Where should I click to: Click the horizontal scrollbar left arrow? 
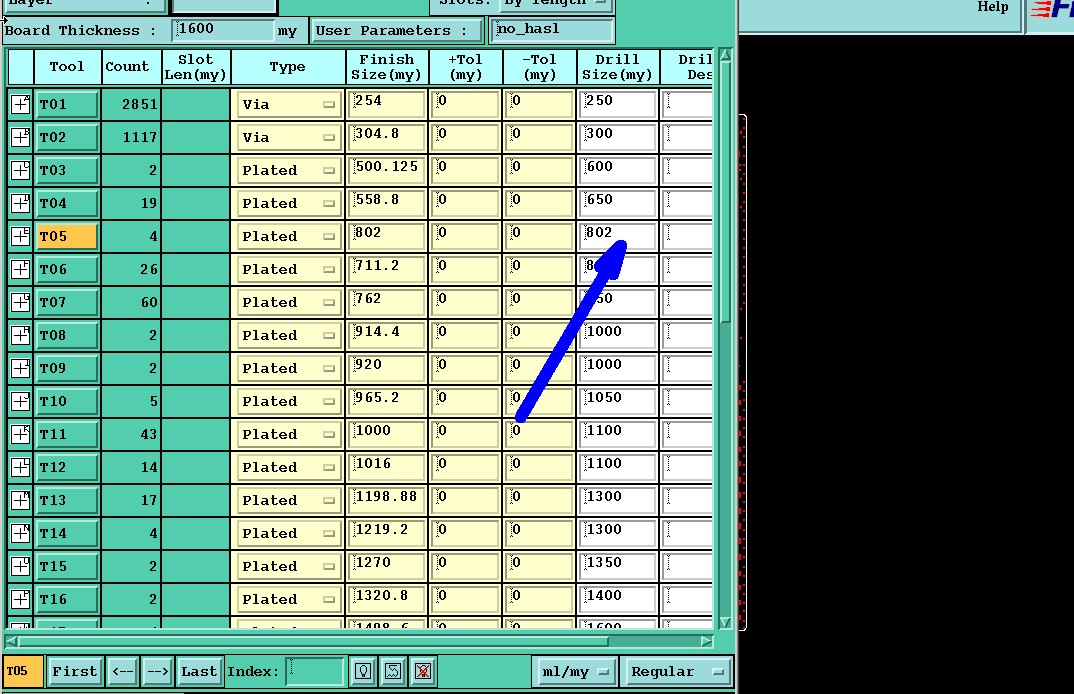click(x=12, y=641)
